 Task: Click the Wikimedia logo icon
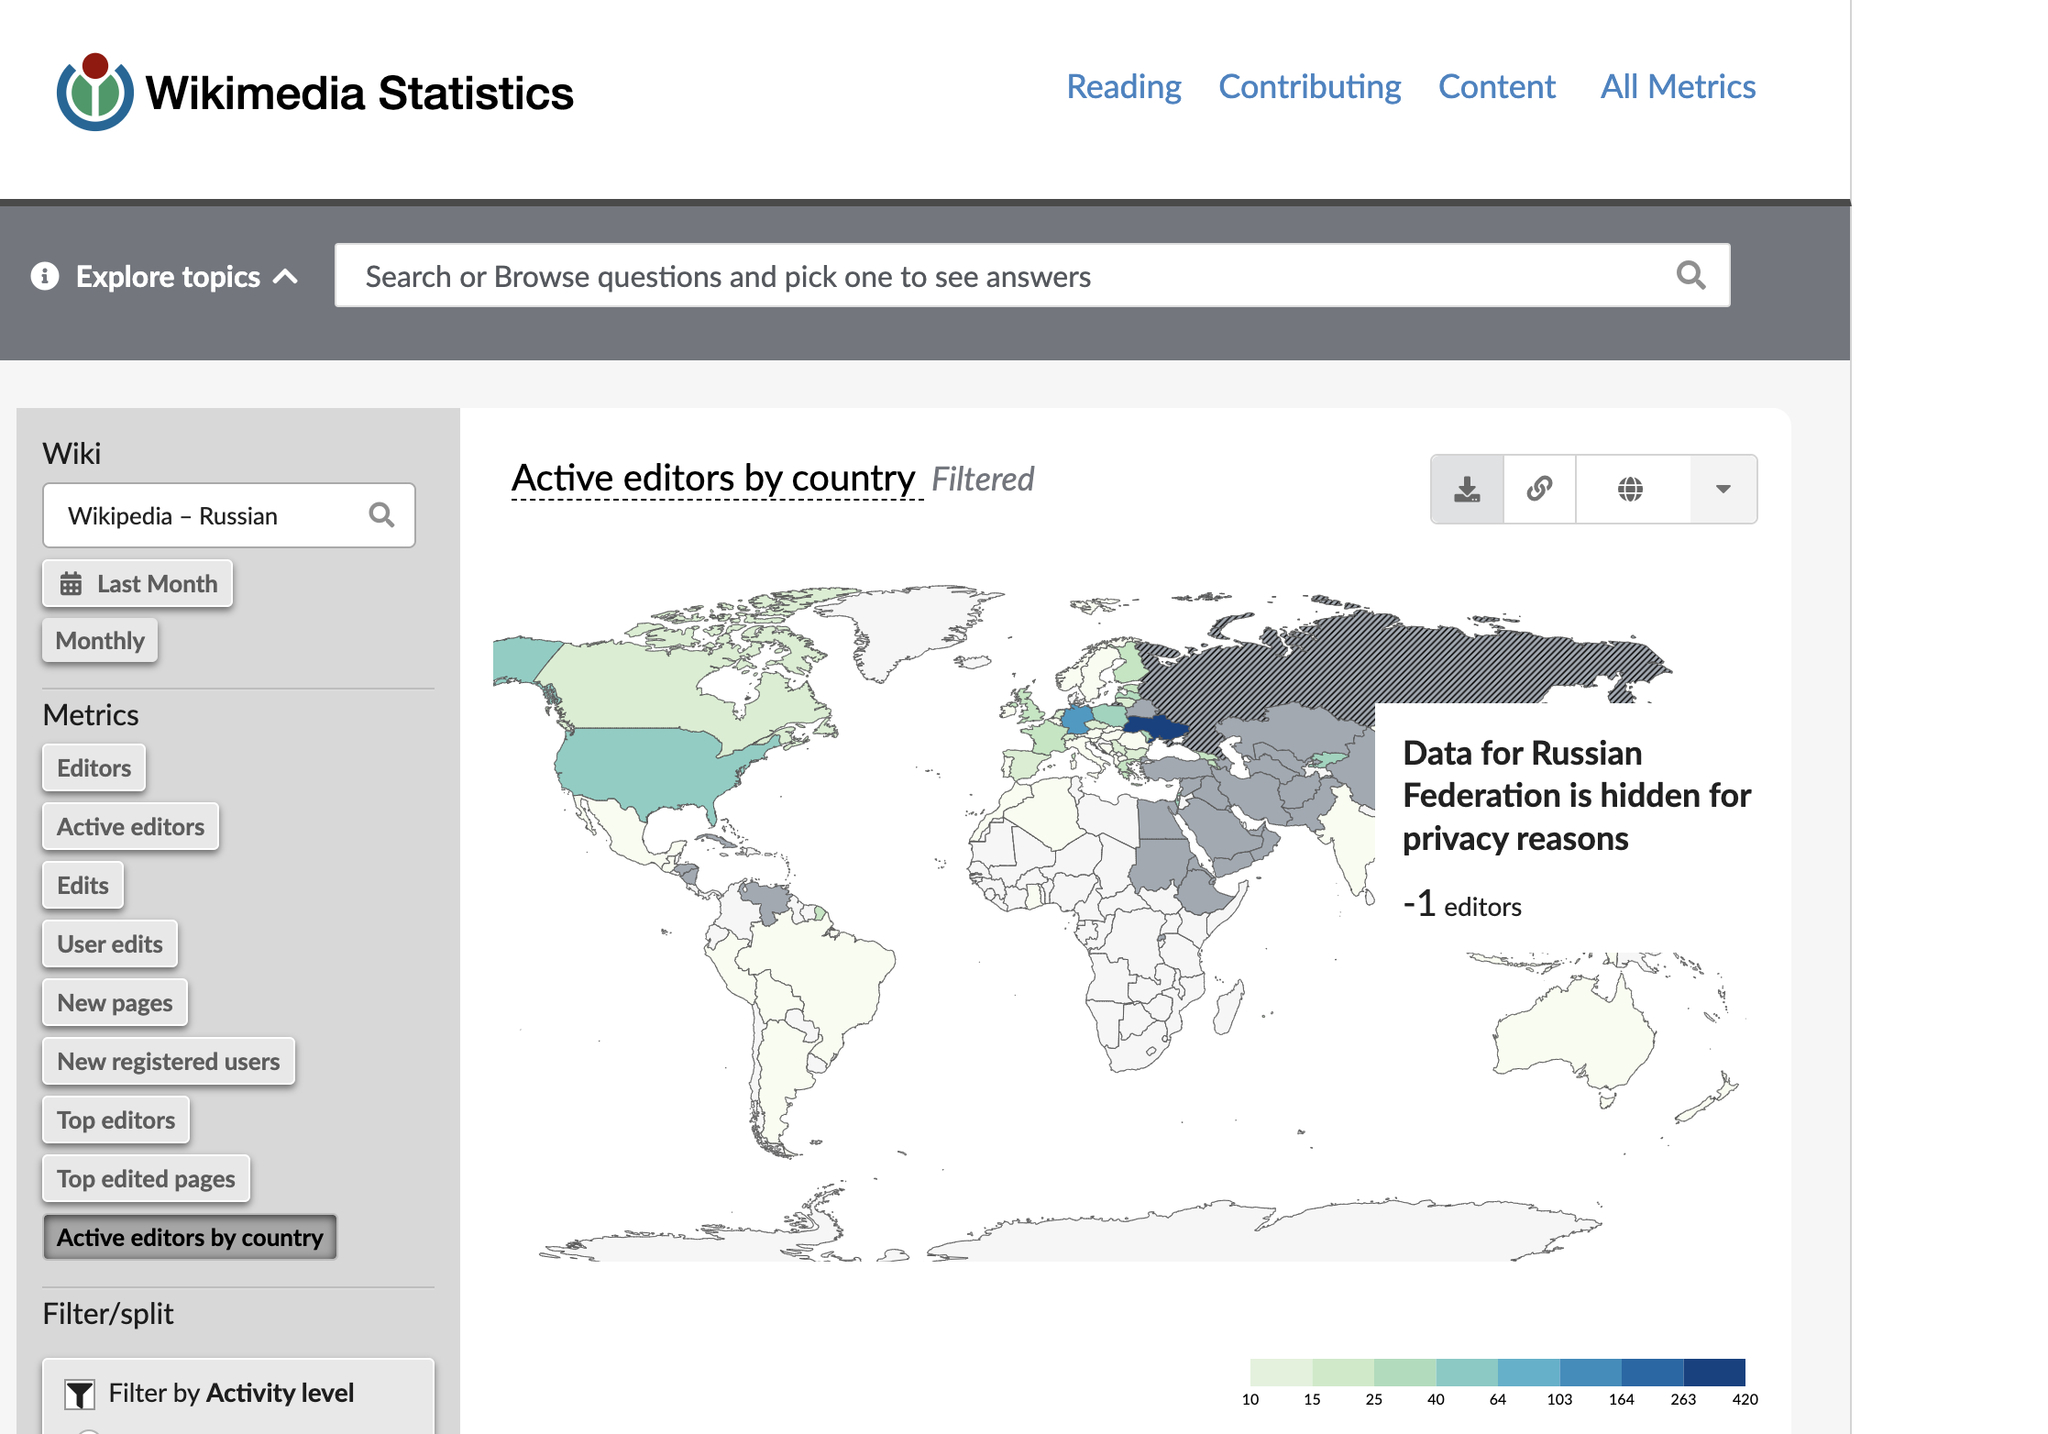95,92
